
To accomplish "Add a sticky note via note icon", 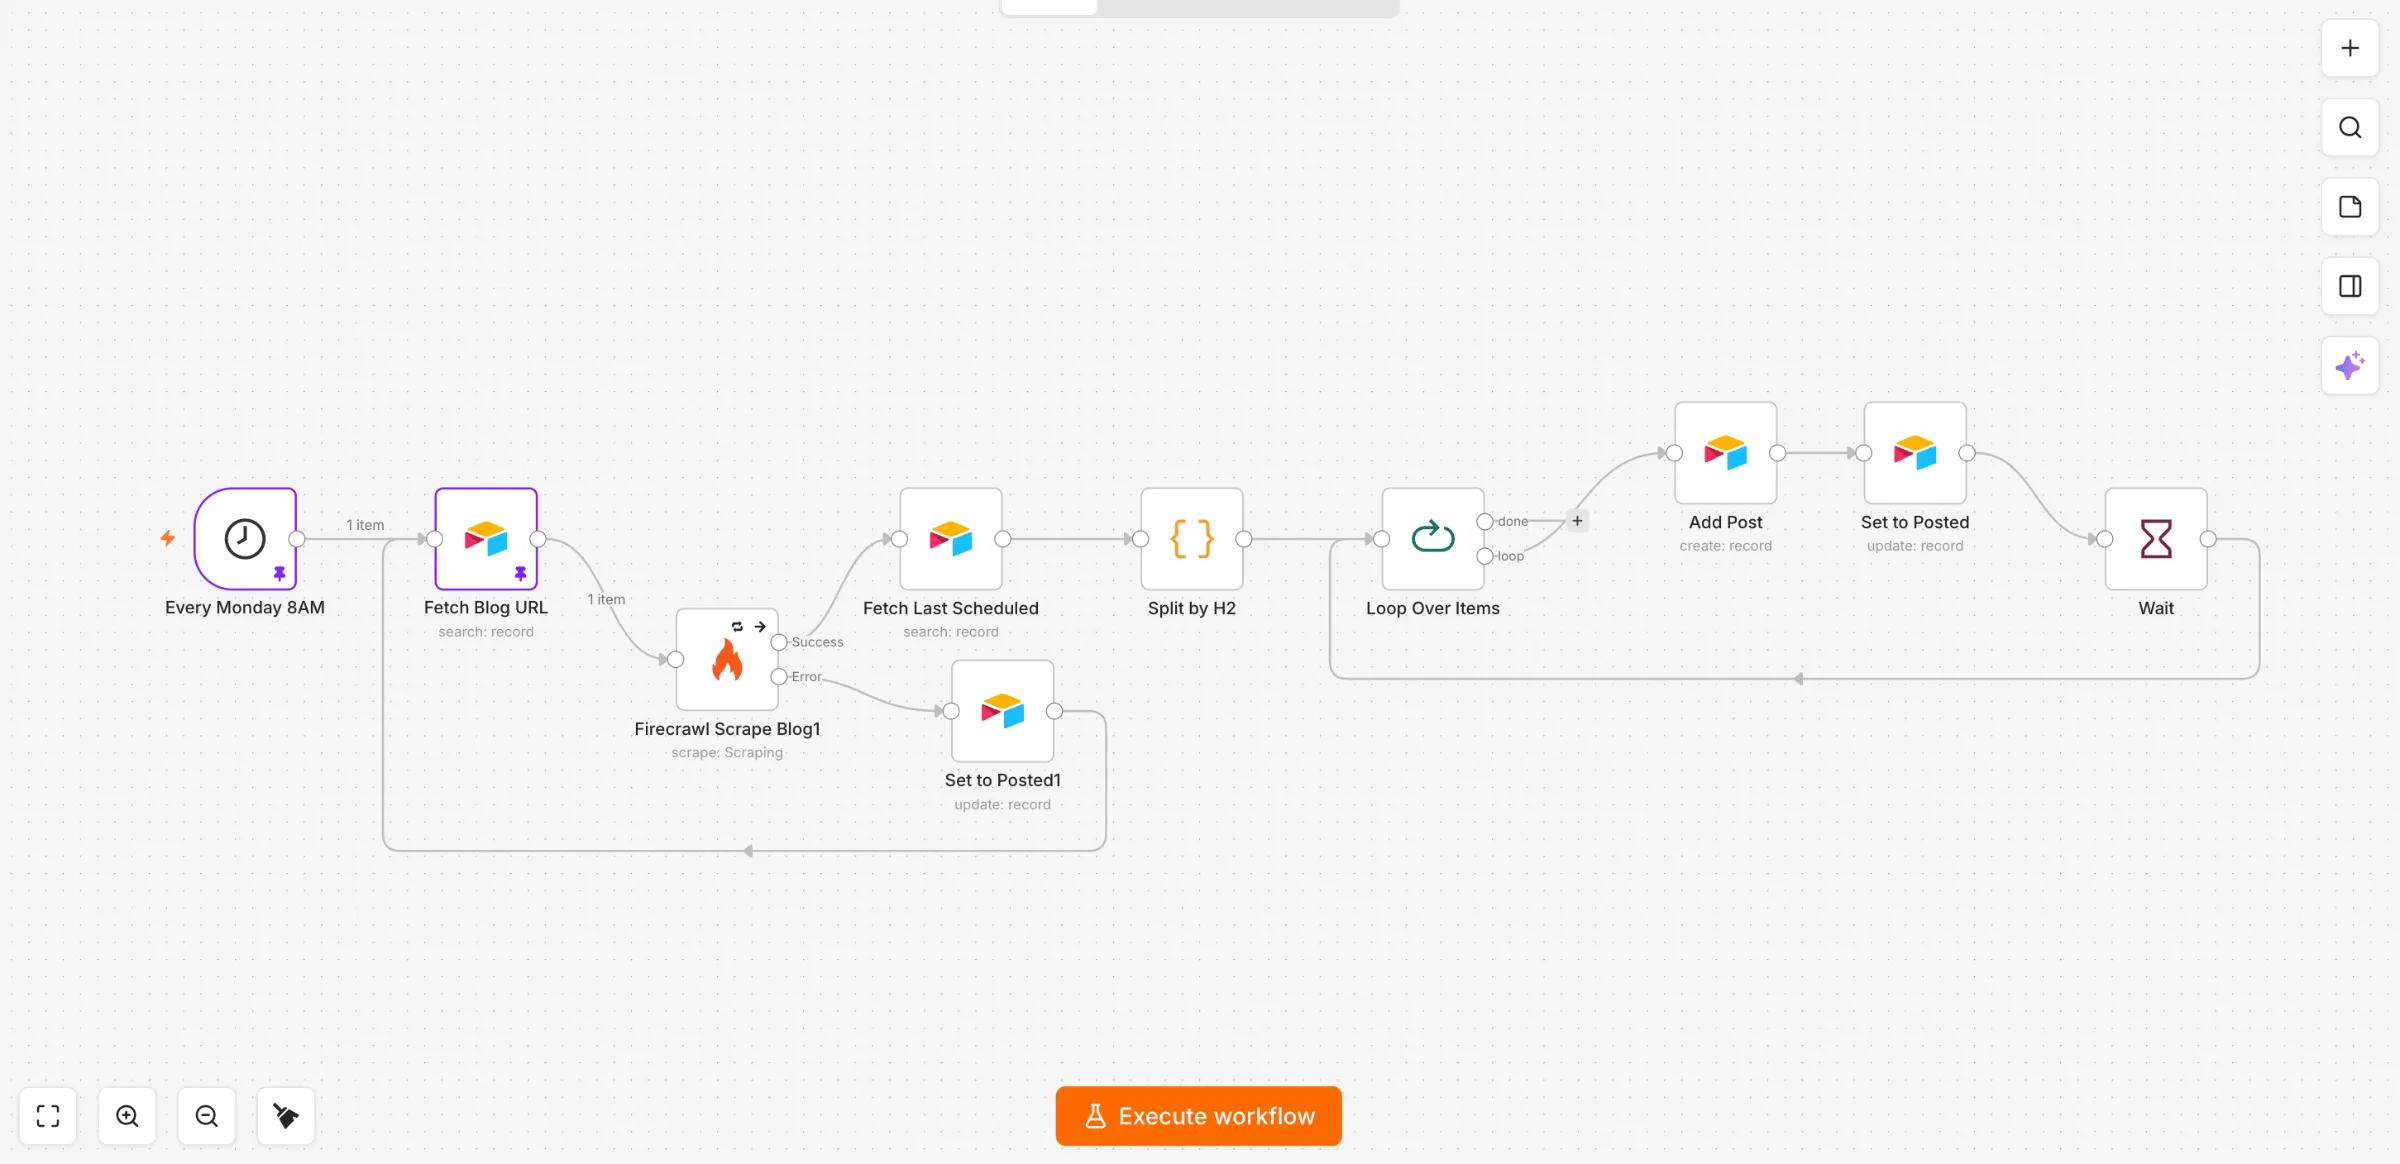I will tap(2350, 207).
